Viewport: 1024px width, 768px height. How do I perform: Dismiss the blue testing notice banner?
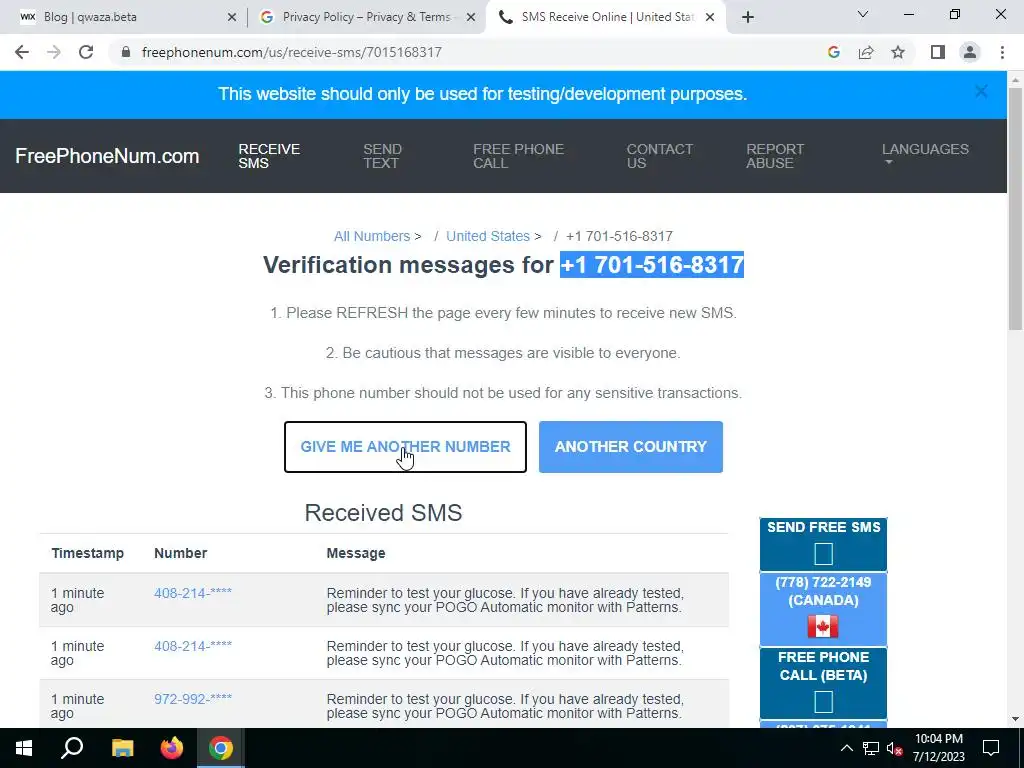pyautogui.click(x=981, y=91)
